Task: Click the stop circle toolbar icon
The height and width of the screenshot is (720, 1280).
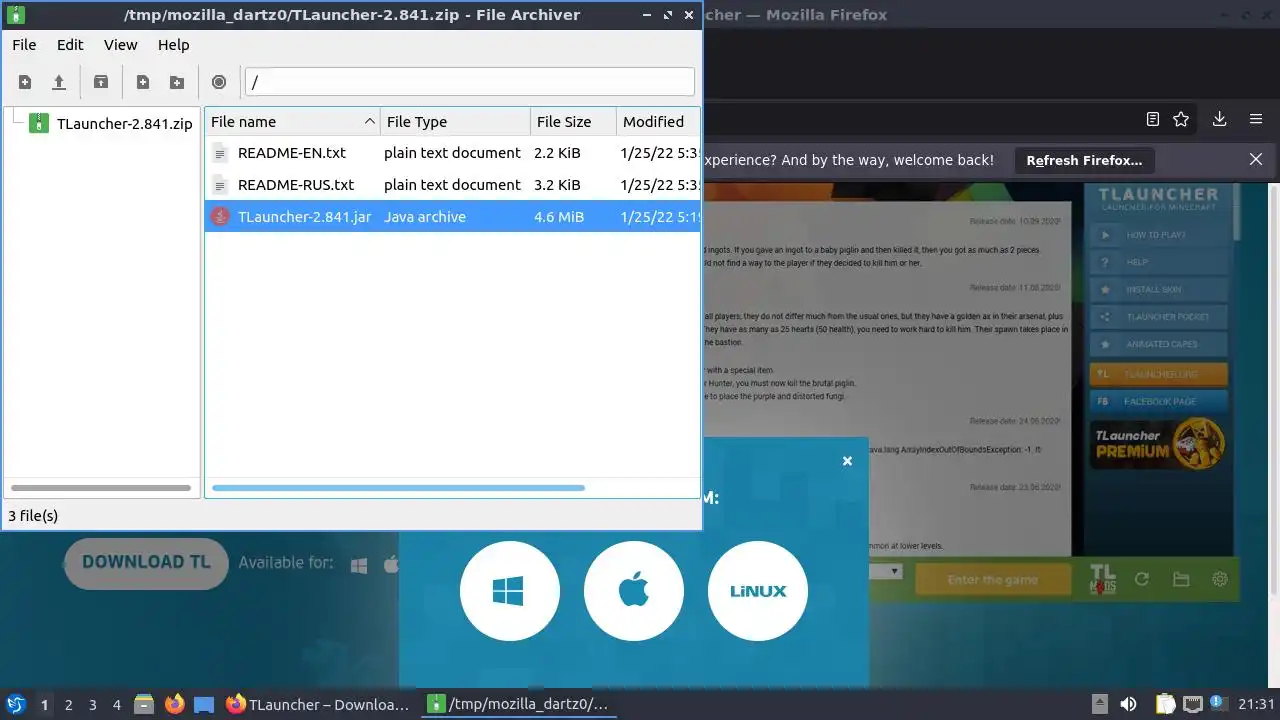Action: [x=219, y=82]
